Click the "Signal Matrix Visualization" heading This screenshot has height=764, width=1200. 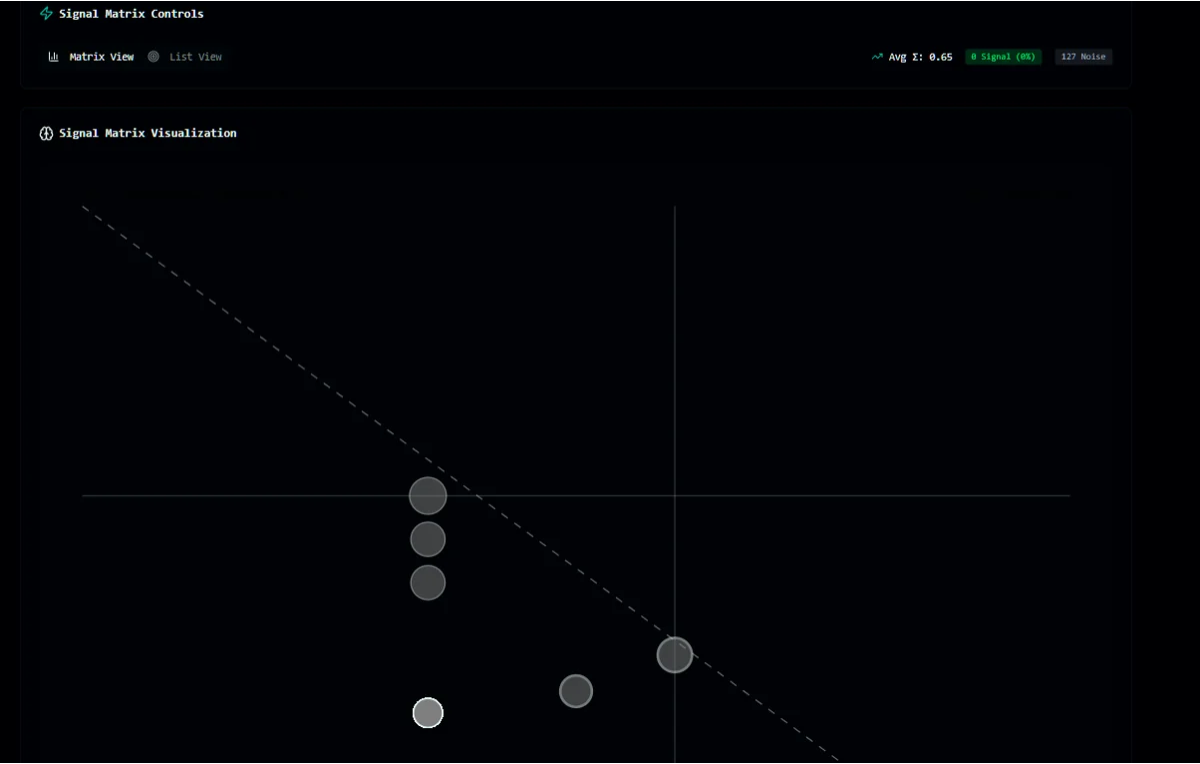tap(148, 133)
